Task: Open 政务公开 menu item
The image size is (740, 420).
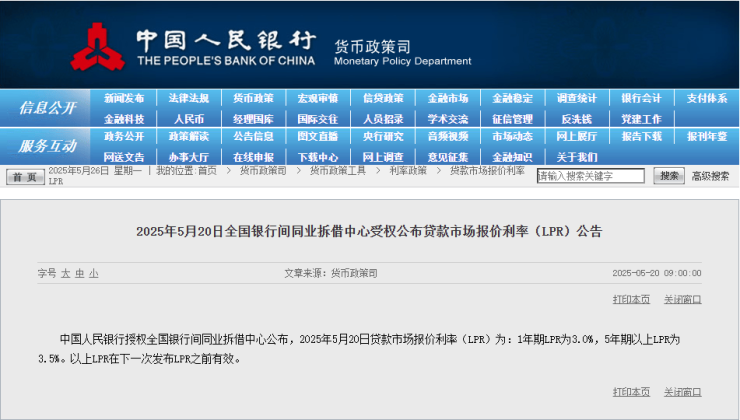Action: tap(124, 136)
